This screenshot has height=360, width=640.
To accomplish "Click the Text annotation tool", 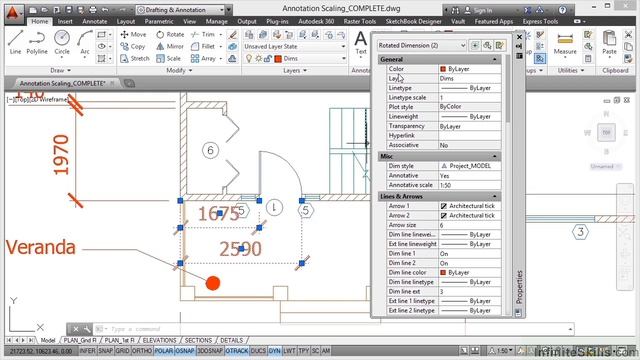I will pyautogui.click(x=360, y=42).
